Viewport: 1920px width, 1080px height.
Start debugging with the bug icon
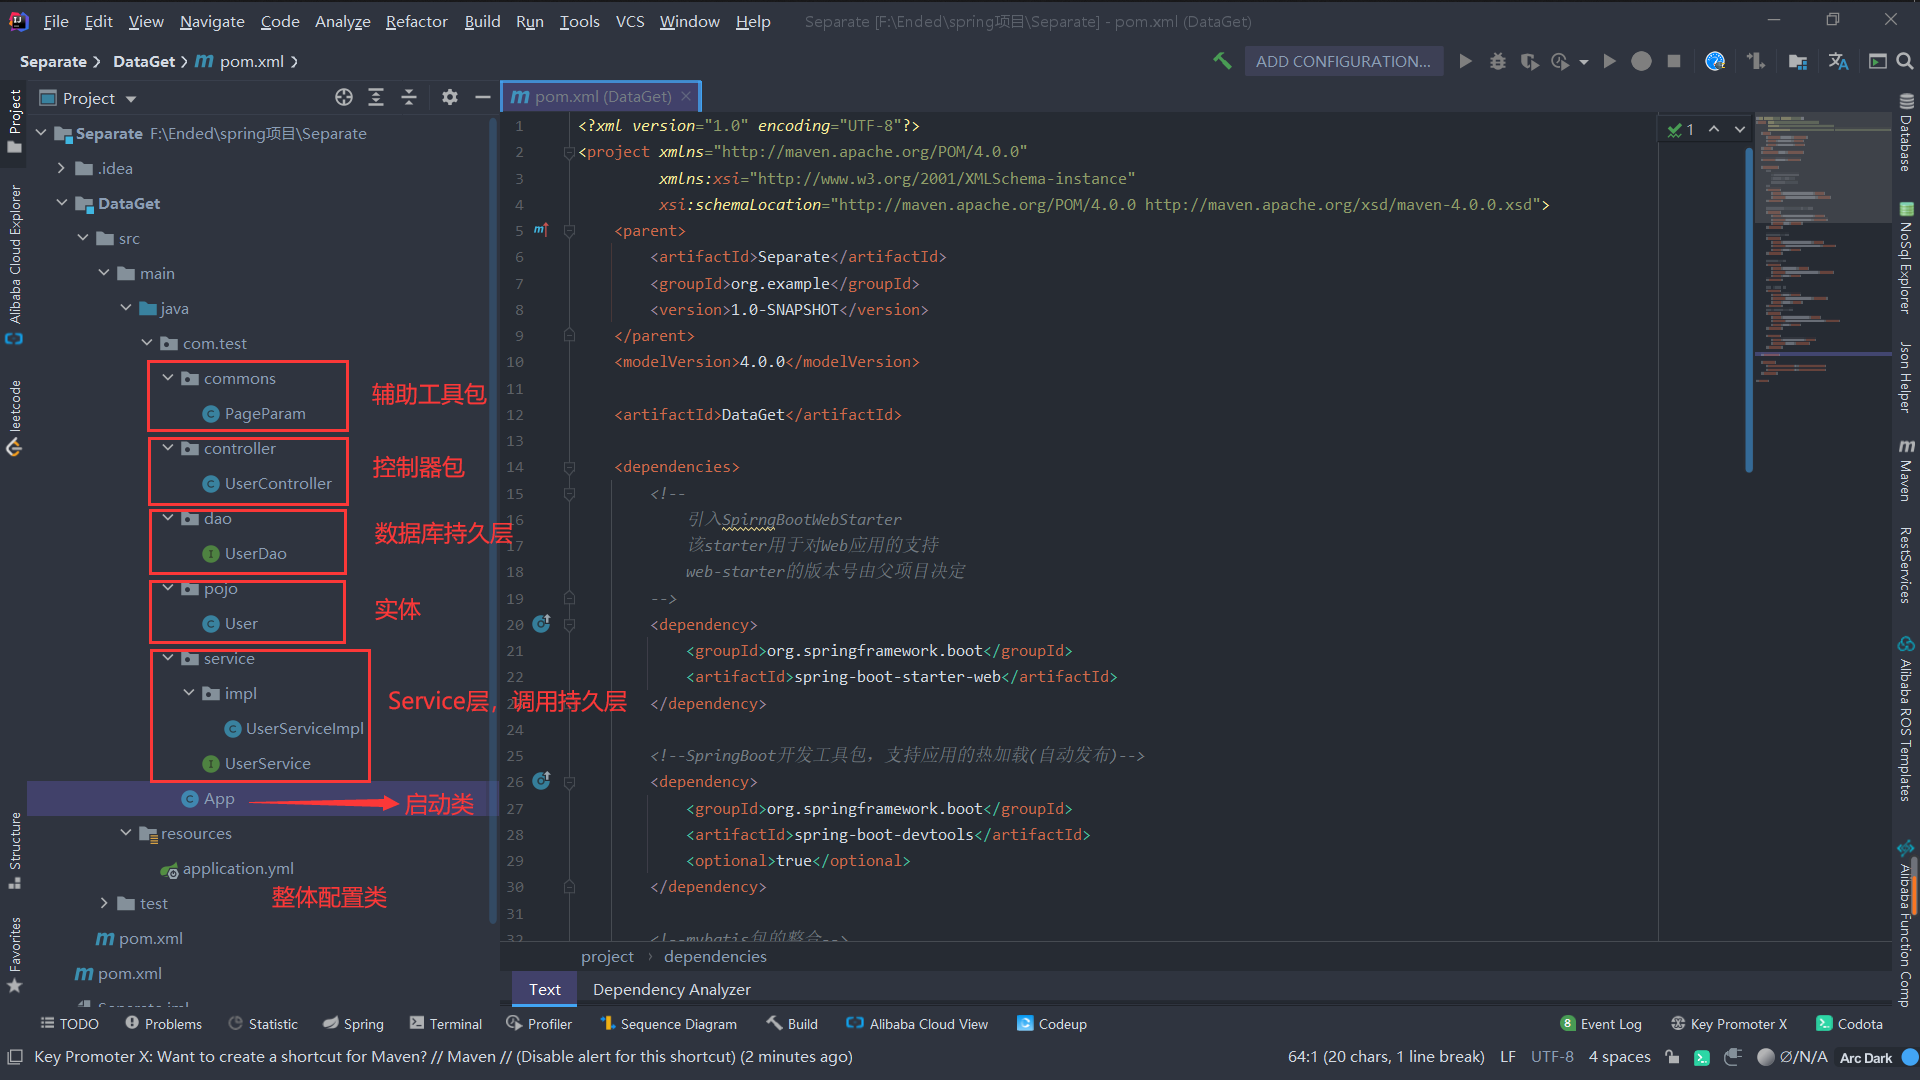pos(1497,61)
